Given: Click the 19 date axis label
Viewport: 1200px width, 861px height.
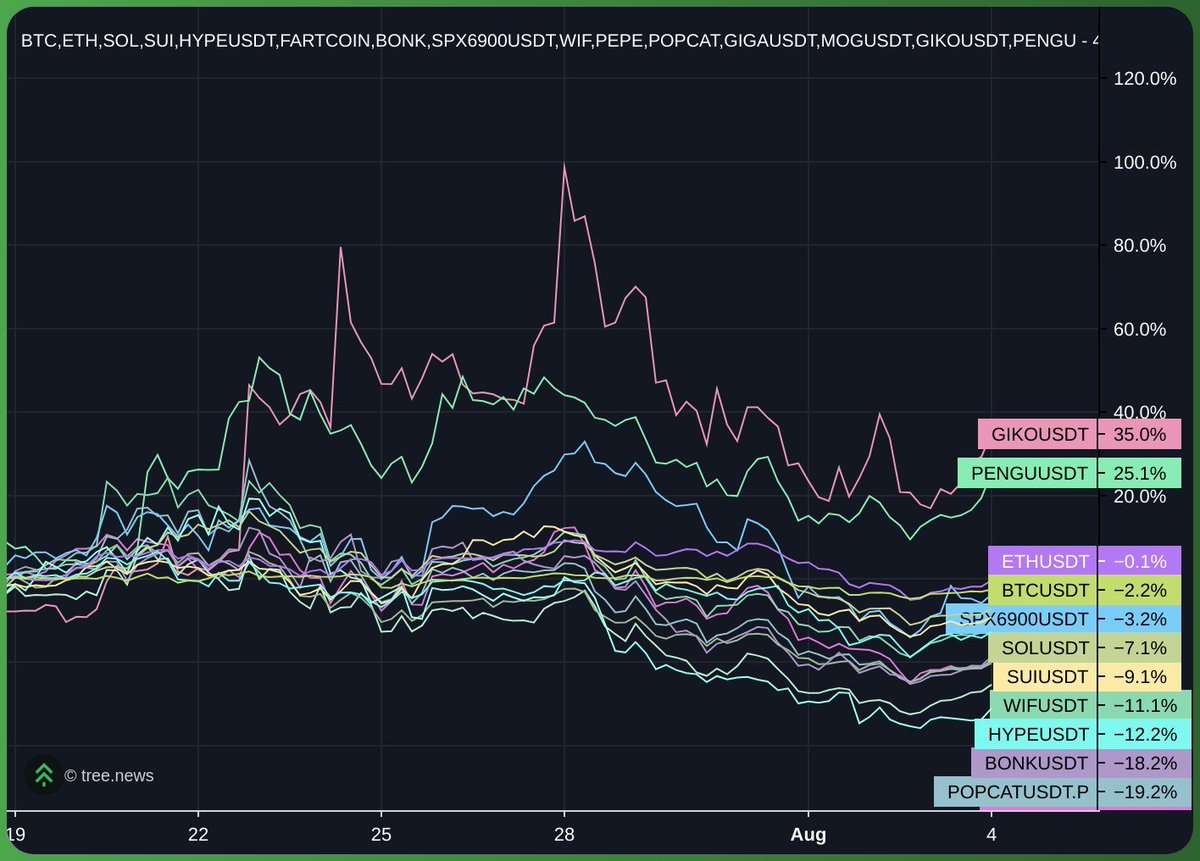Looking at the screenshot, I should pos(15,834).
